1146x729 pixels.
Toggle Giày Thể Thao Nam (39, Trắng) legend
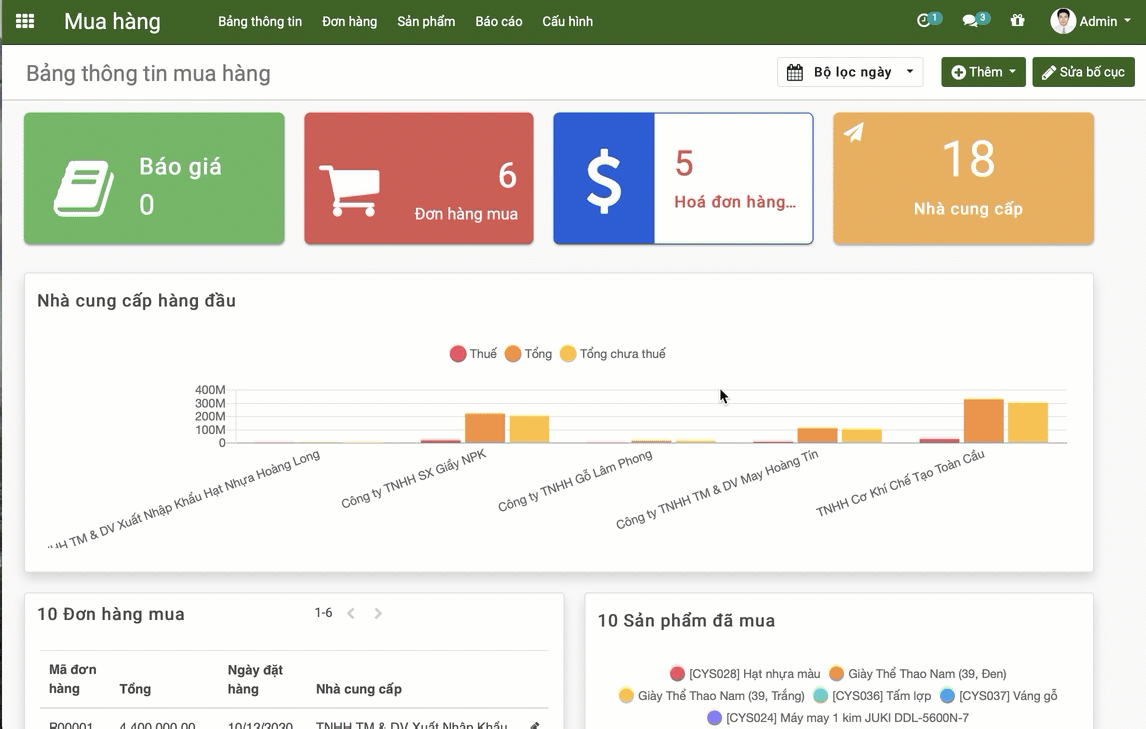[x=711, y=695]
